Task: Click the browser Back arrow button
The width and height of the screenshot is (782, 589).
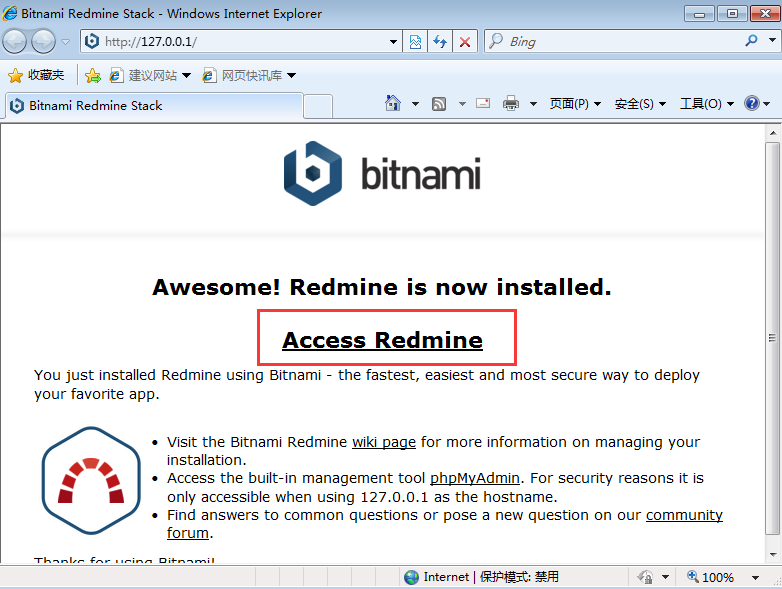Action: [14, 41]
